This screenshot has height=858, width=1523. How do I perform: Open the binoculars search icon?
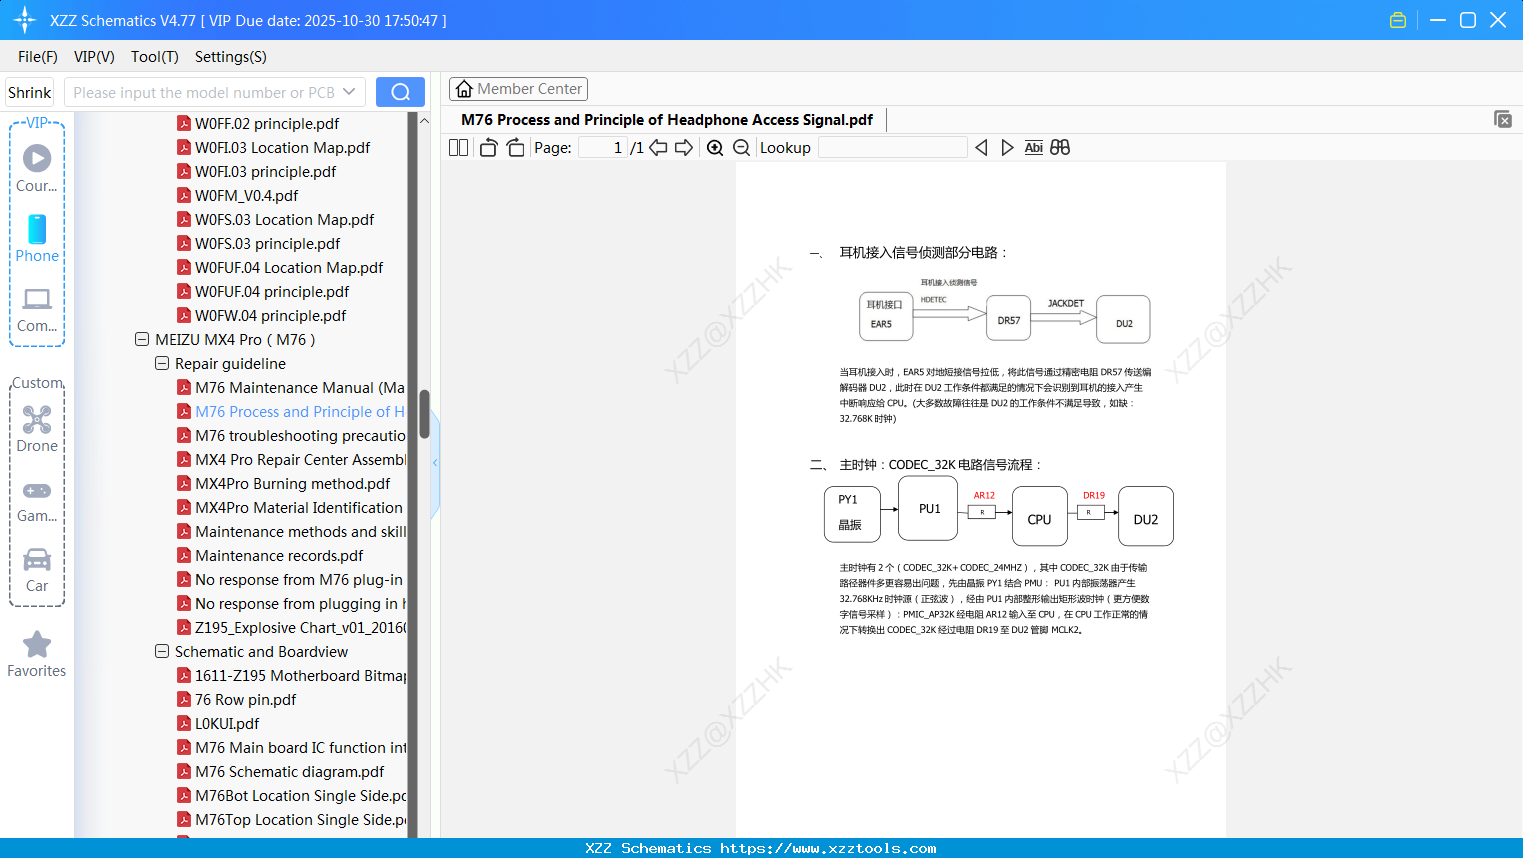click(1059, 147)
